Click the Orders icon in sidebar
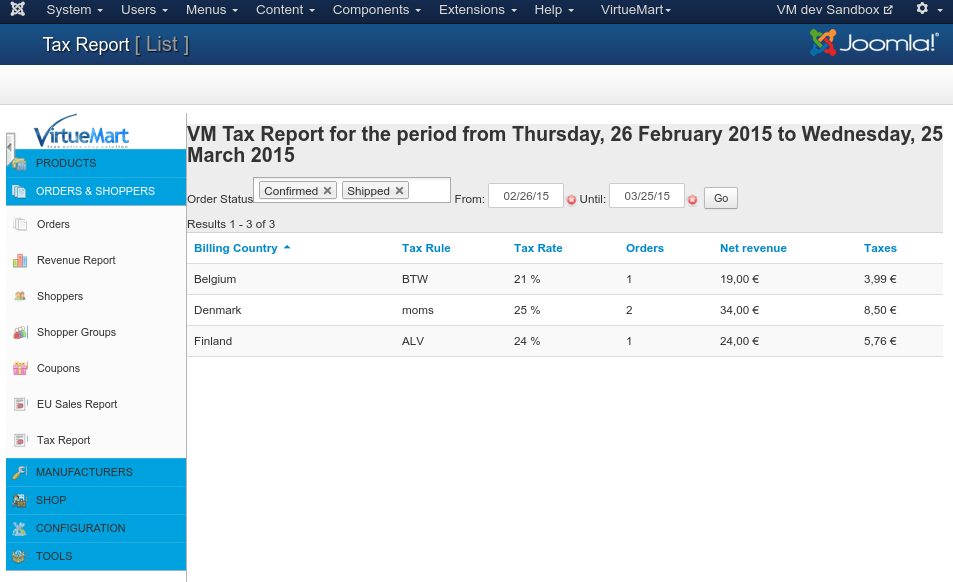This screenshot has height=582, width=953. pos(20,224)
